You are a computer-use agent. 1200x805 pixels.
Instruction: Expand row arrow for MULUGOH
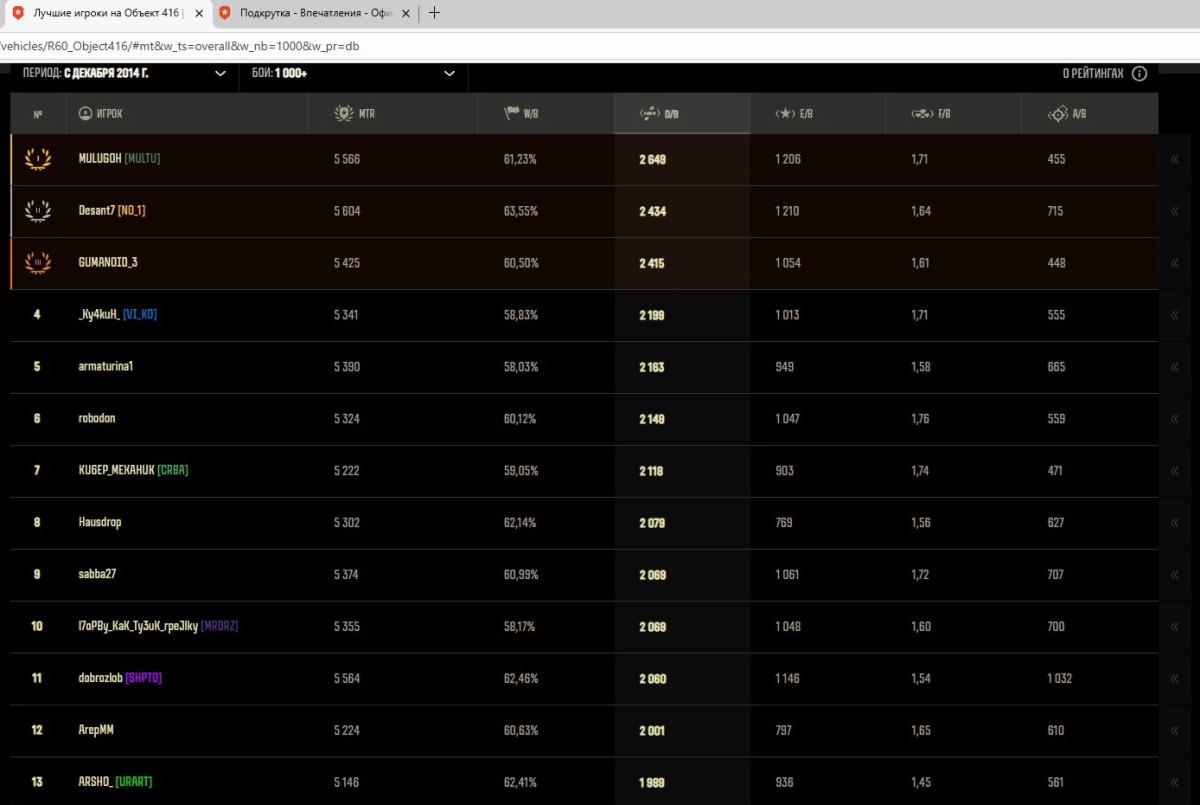pyautogui.click(x=1175, y=159)
